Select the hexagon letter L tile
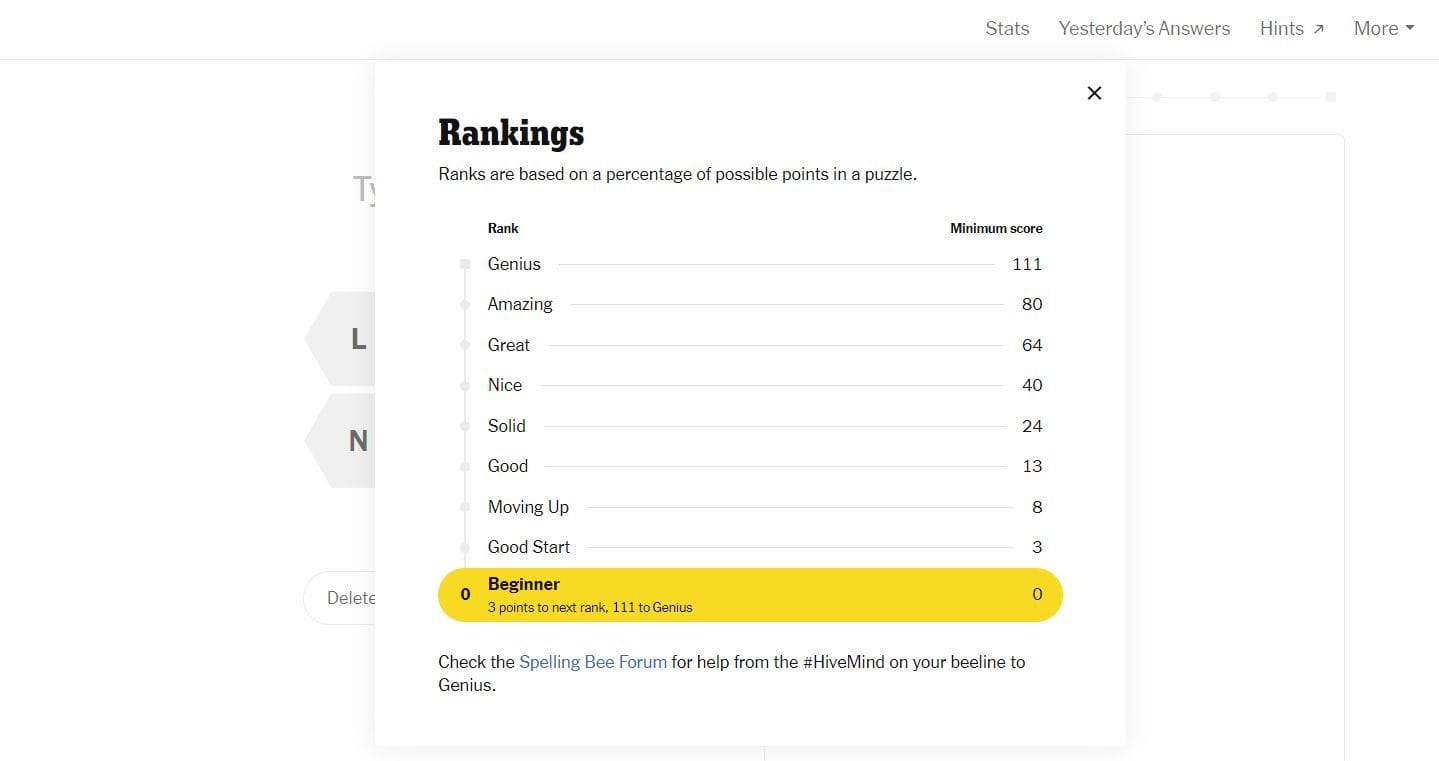Viewport: 1439px width, 761px height. tap(357, 338)
